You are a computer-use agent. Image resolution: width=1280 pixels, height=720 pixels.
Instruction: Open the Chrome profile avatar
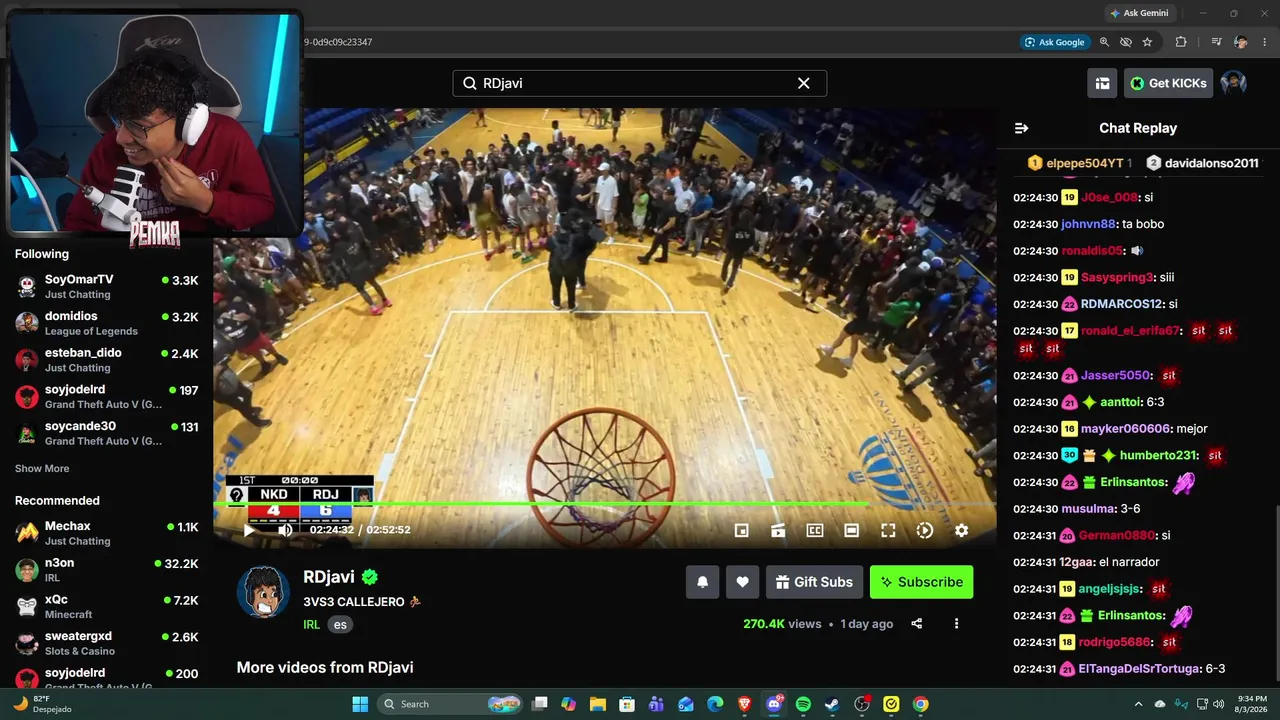1241,42
